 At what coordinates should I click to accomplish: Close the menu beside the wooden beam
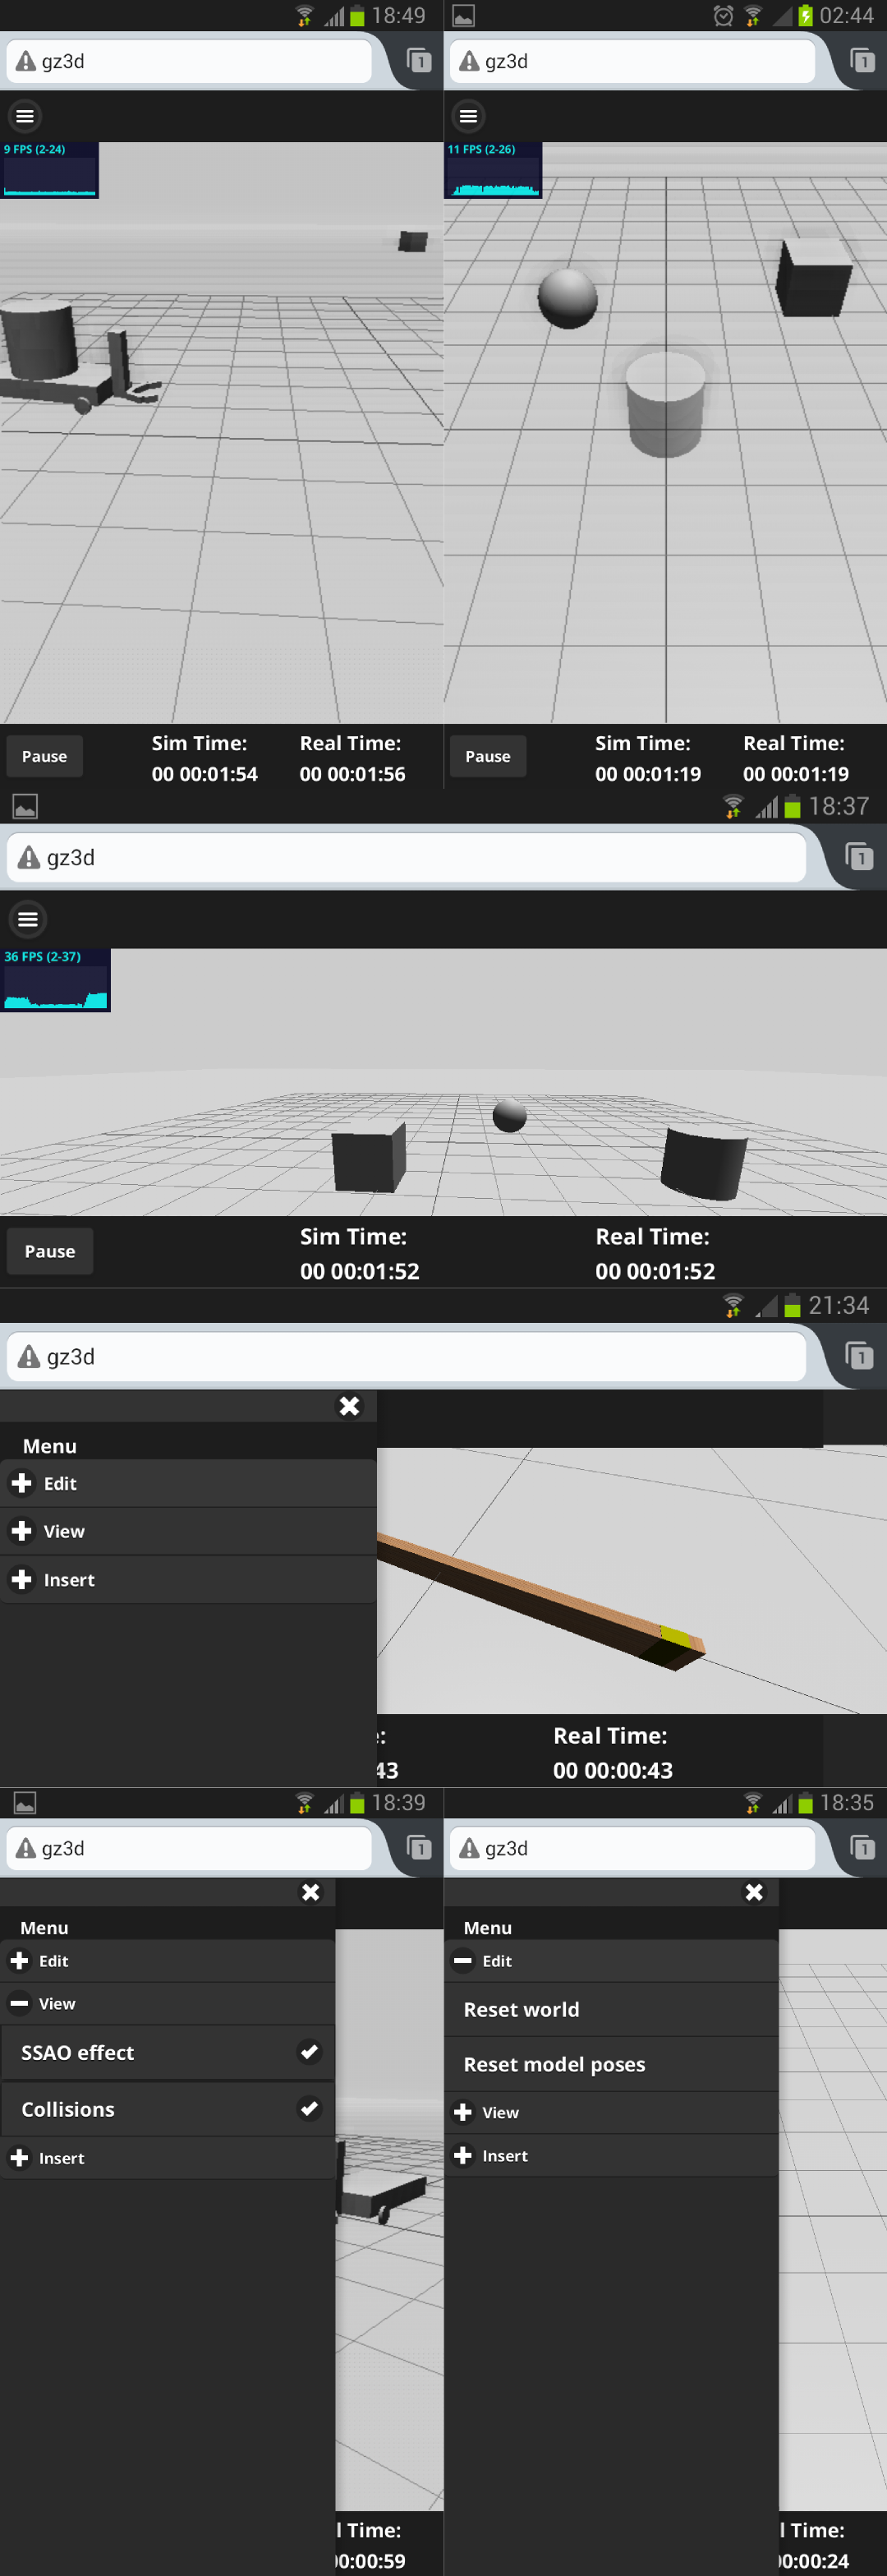click(x=349, y=1406)
